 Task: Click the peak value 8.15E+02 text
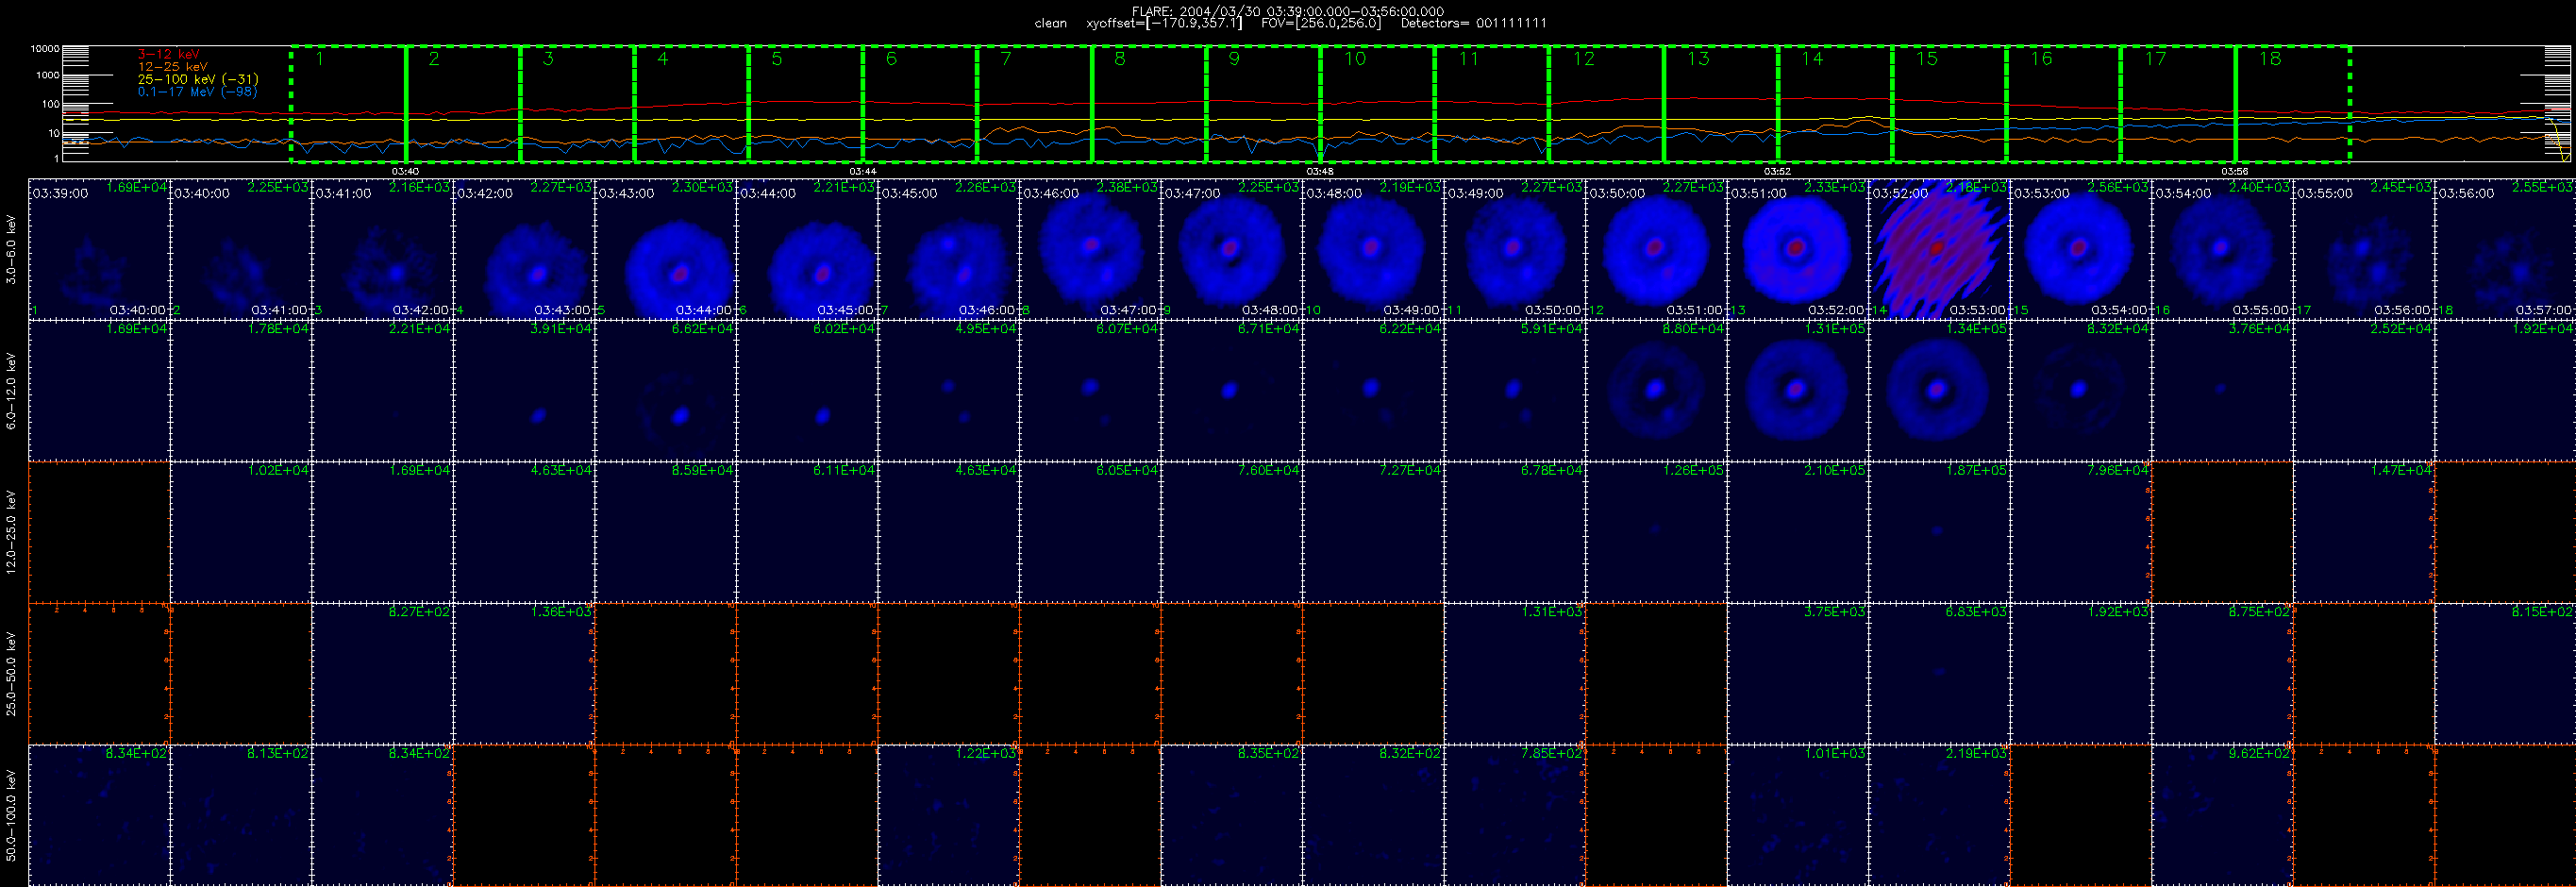(x=2542, y=611)
